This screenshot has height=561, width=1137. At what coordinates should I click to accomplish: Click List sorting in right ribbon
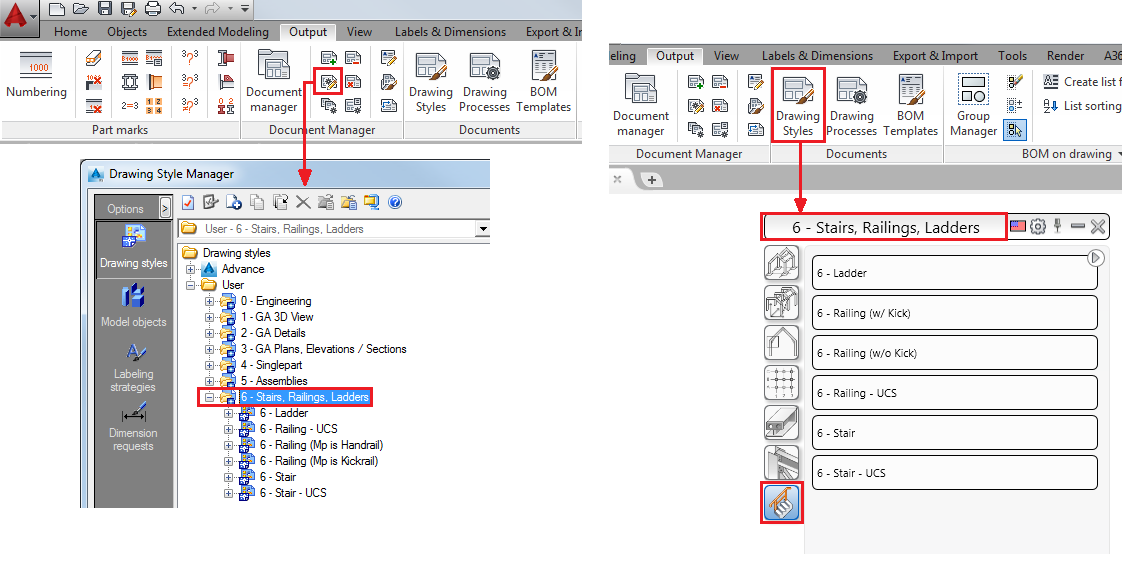pos(1083,106)
